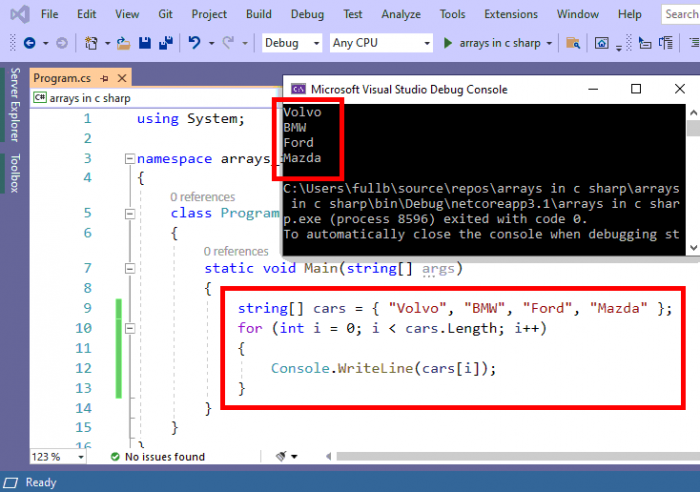Open the 123 % zoom level dropdown

[58, 457]
